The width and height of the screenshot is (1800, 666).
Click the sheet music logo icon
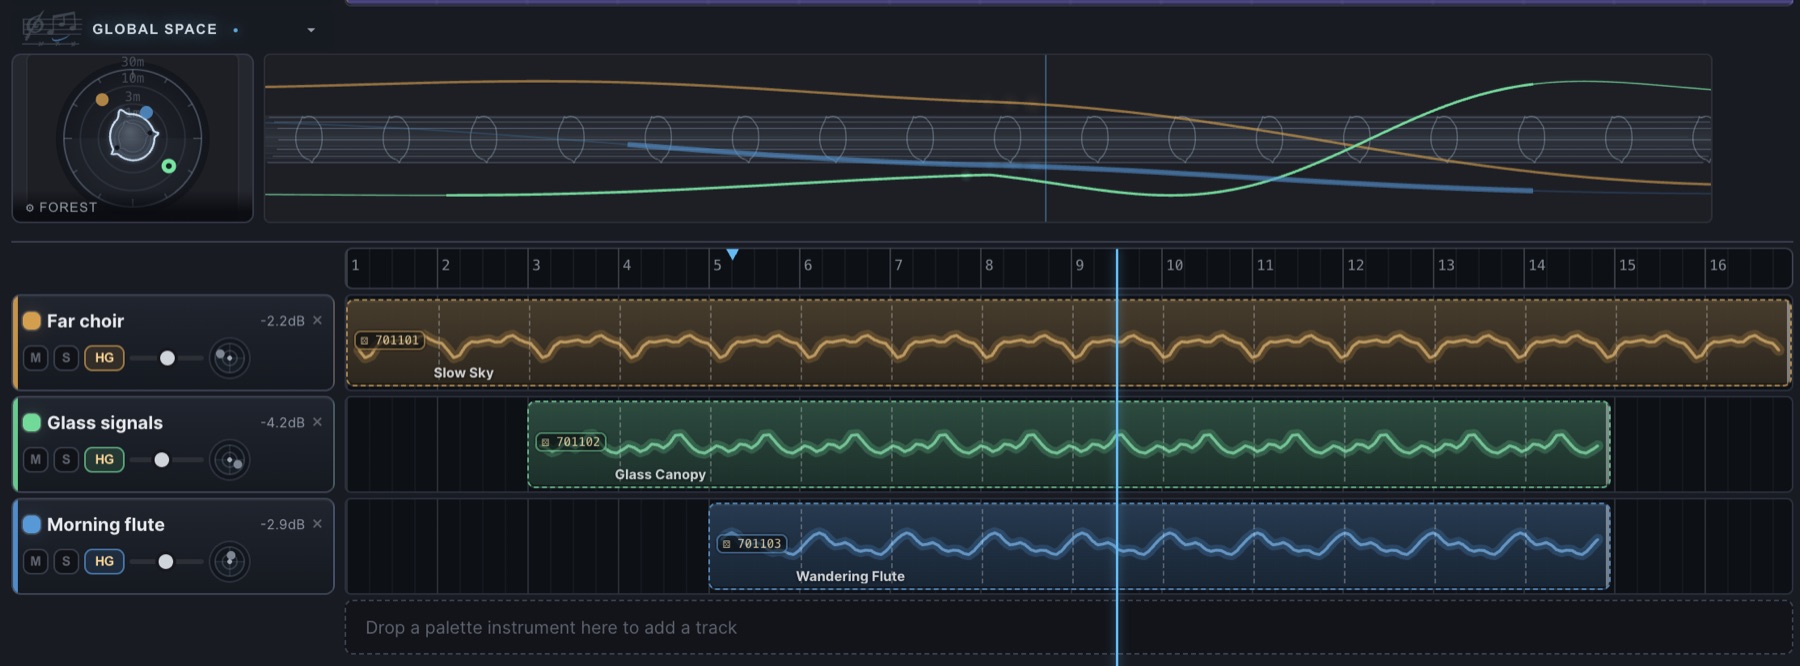(x=51, y=28)
